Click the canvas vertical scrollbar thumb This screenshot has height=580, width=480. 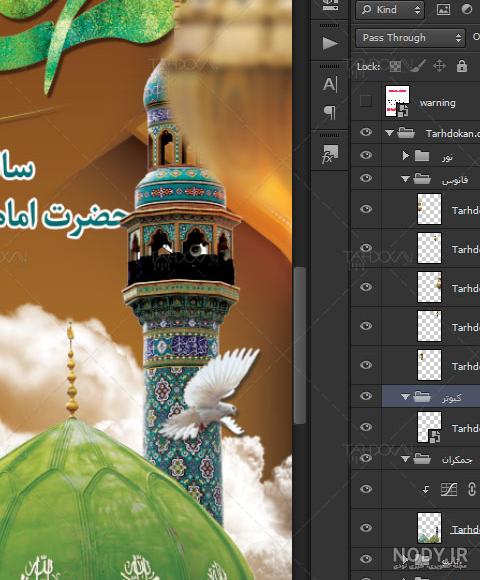coord(300,345)
